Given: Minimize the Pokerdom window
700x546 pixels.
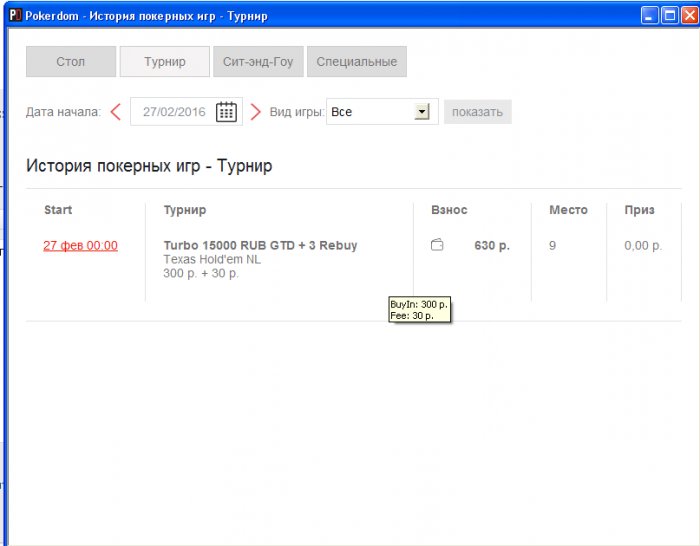Looking at the screenshot, I should pos(649,16).
